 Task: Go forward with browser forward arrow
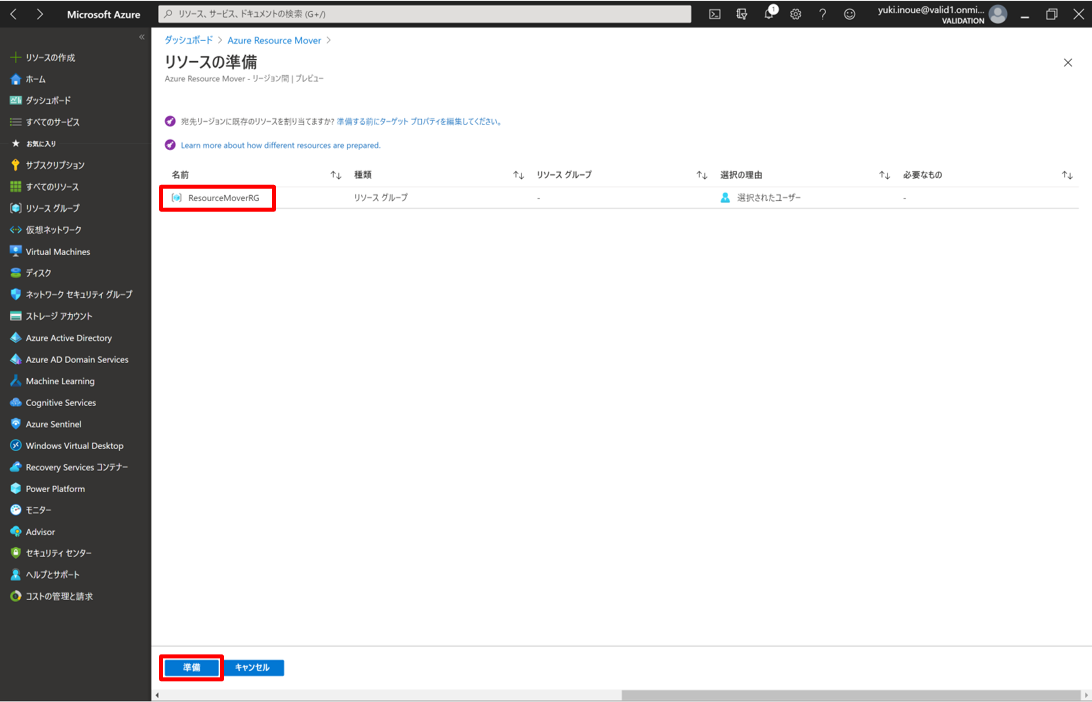[x=40, y=14]
